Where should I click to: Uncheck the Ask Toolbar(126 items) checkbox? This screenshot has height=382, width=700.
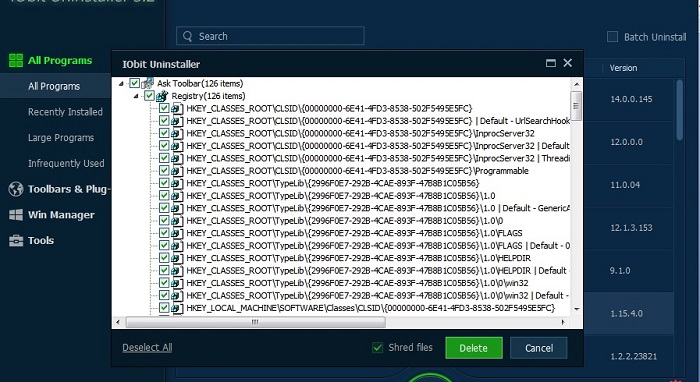click(x=134, y=83)
